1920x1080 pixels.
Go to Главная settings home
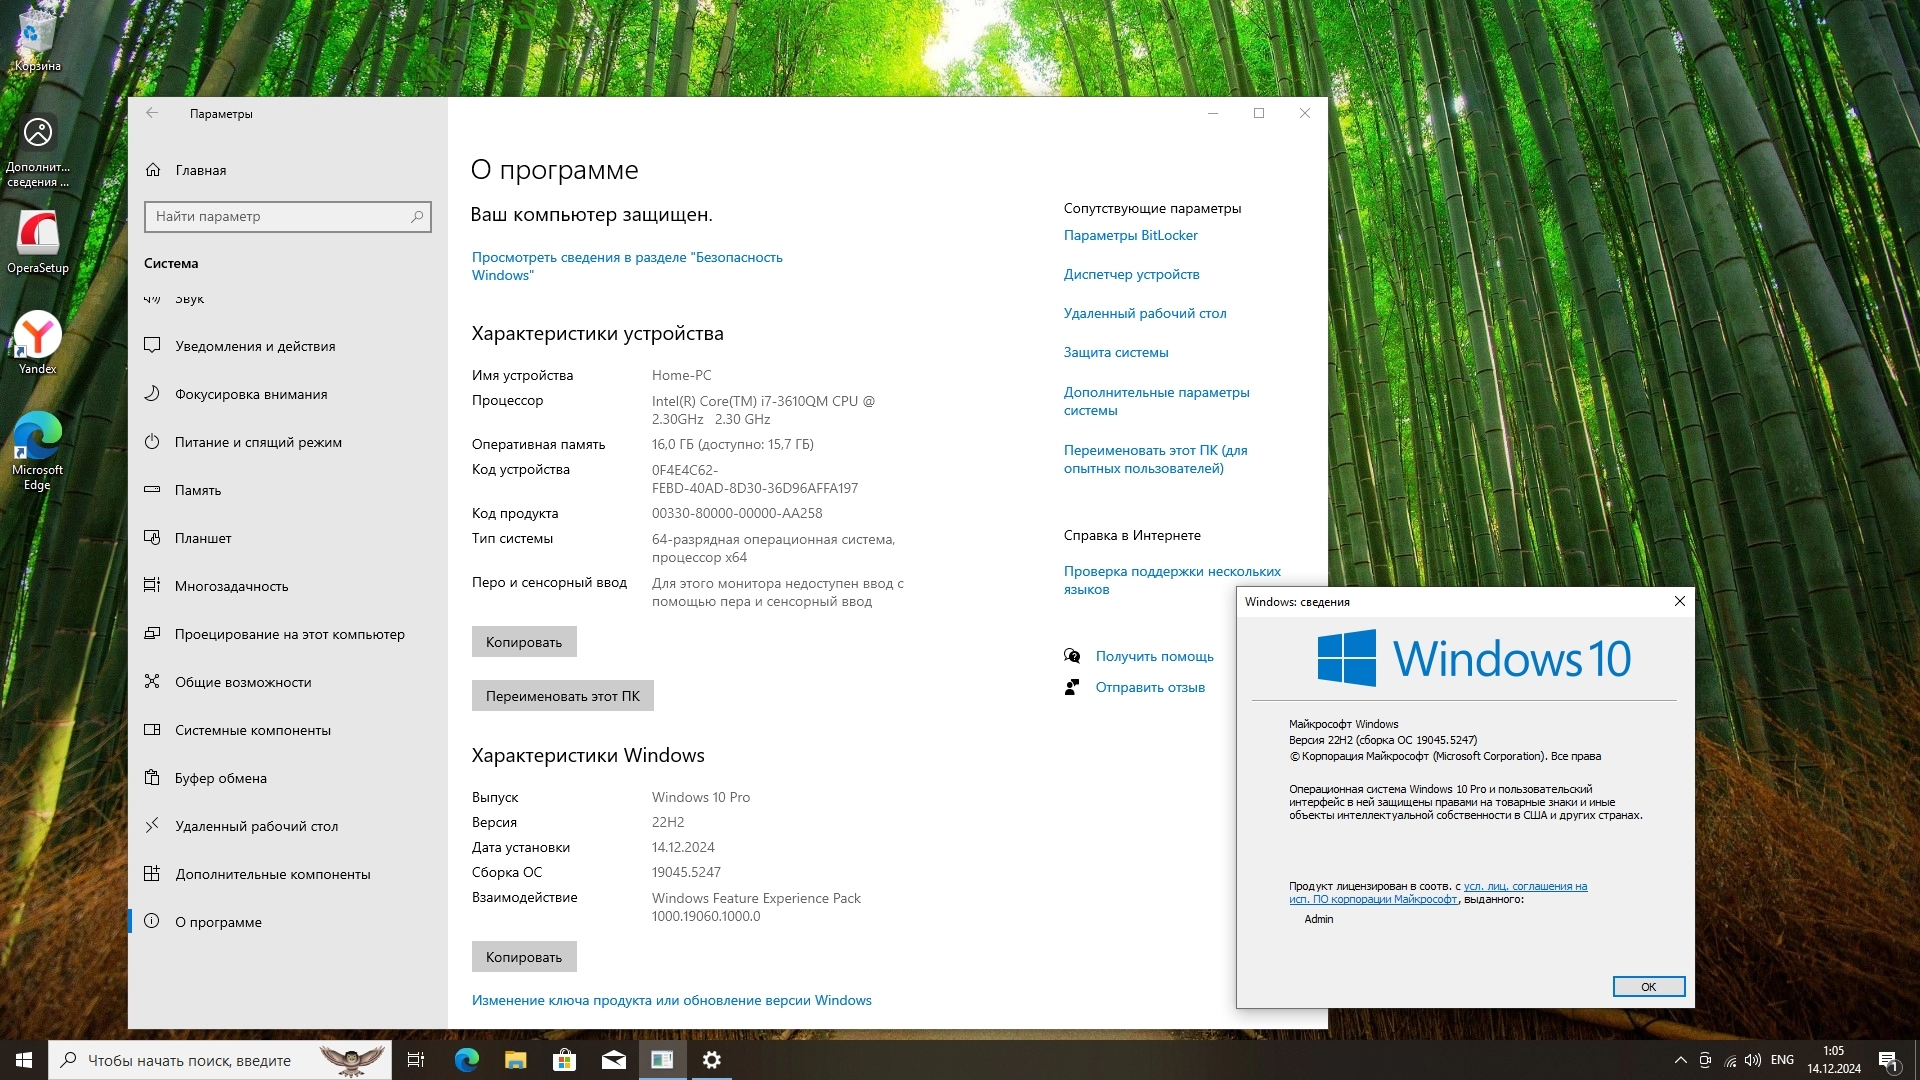(200, 170)
